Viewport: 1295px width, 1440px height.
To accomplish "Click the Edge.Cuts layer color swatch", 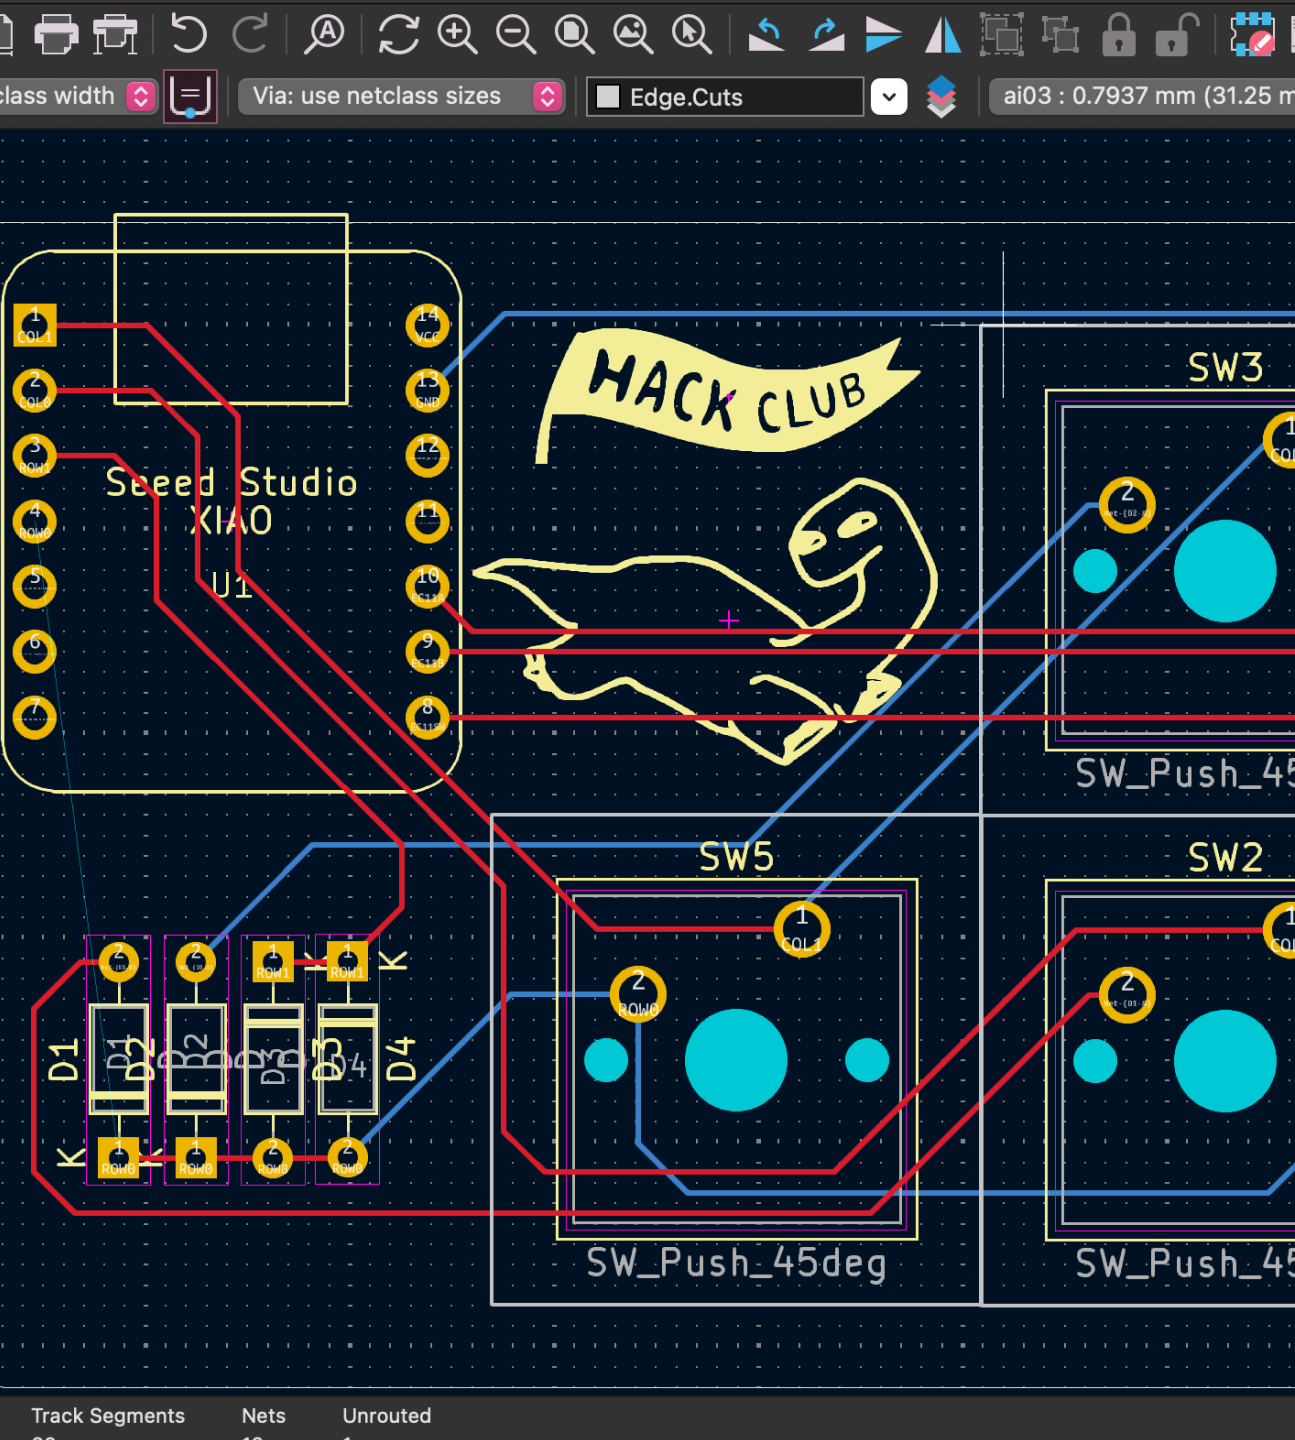I will (607, 96).
